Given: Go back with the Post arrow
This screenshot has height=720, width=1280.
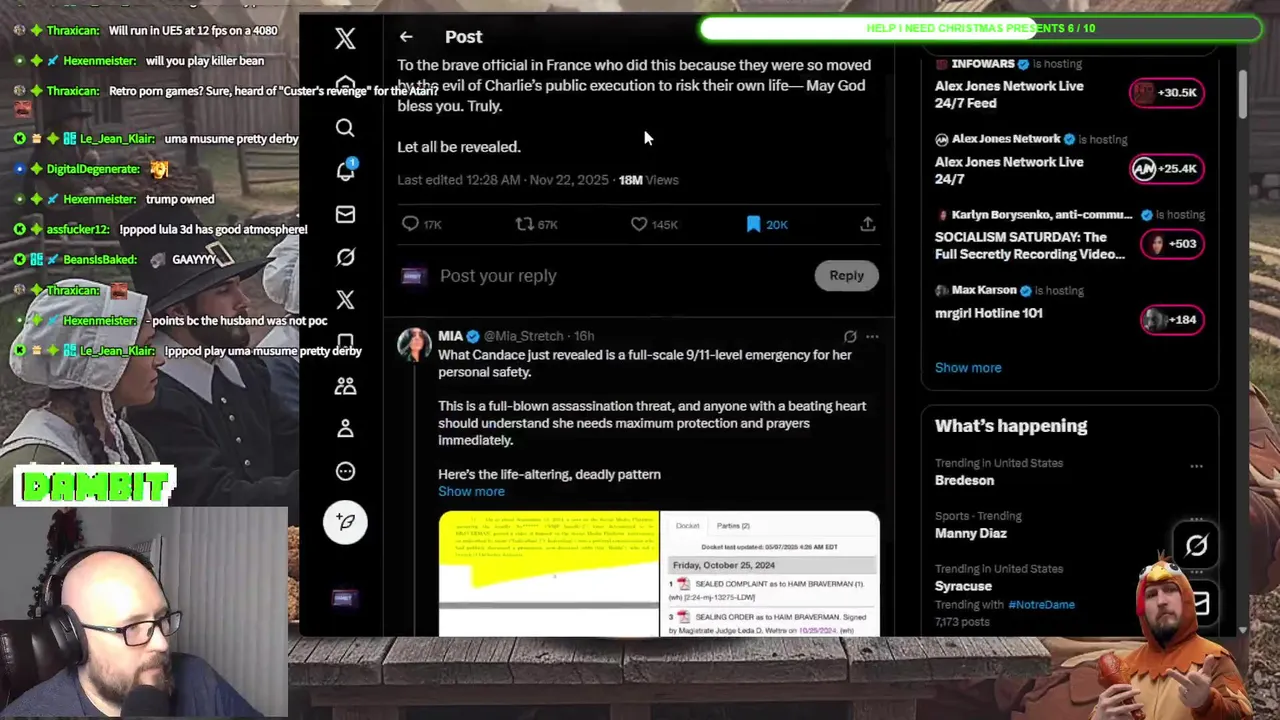Looking at the screenshot, I should click(x=406, y=37).
